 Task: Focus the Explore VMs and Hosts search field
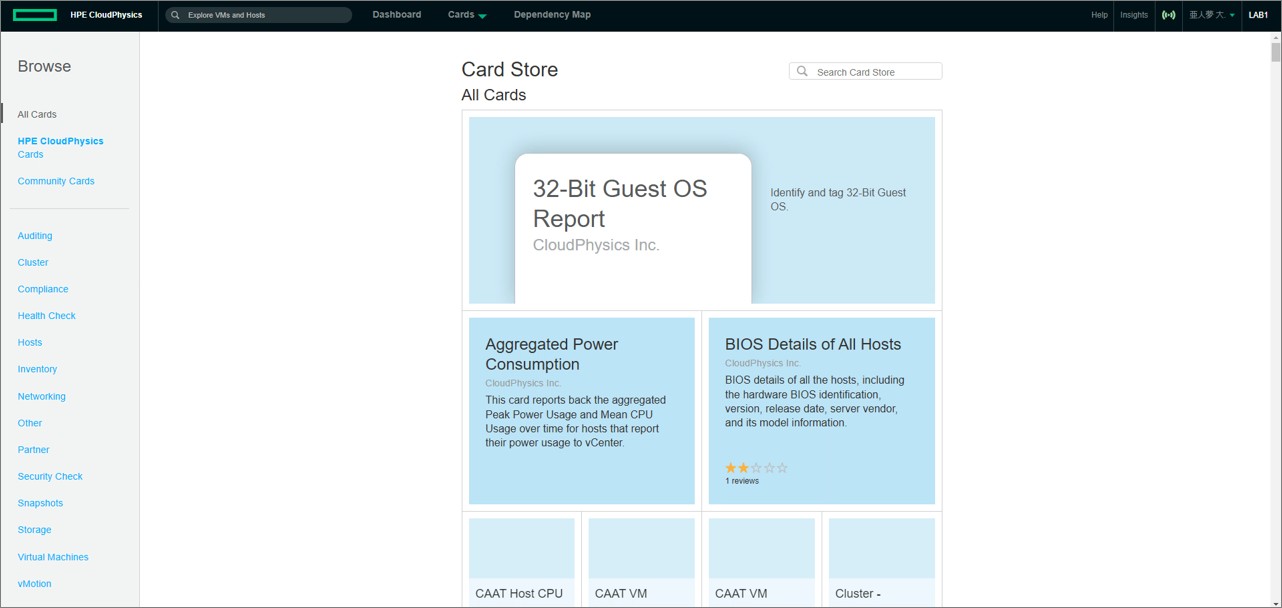click(x=258, y=15)
